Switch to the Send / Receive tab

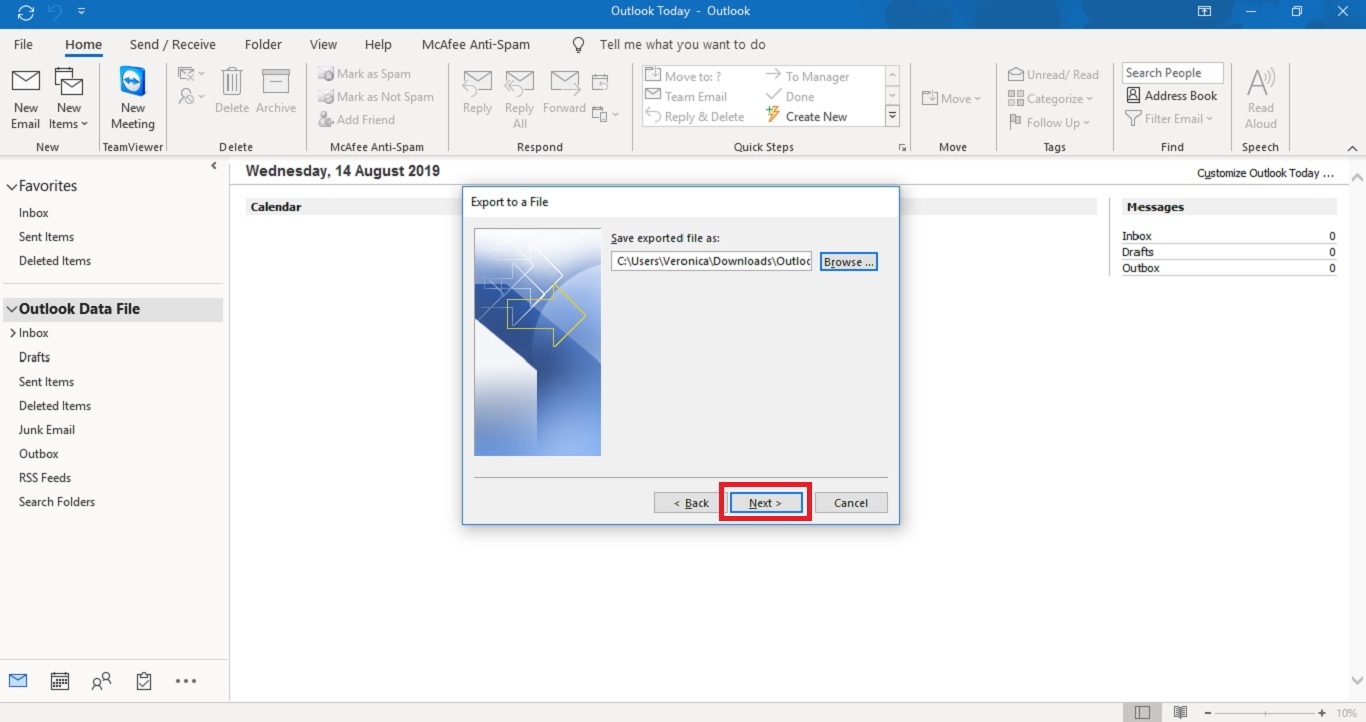[x=172, y=45]
